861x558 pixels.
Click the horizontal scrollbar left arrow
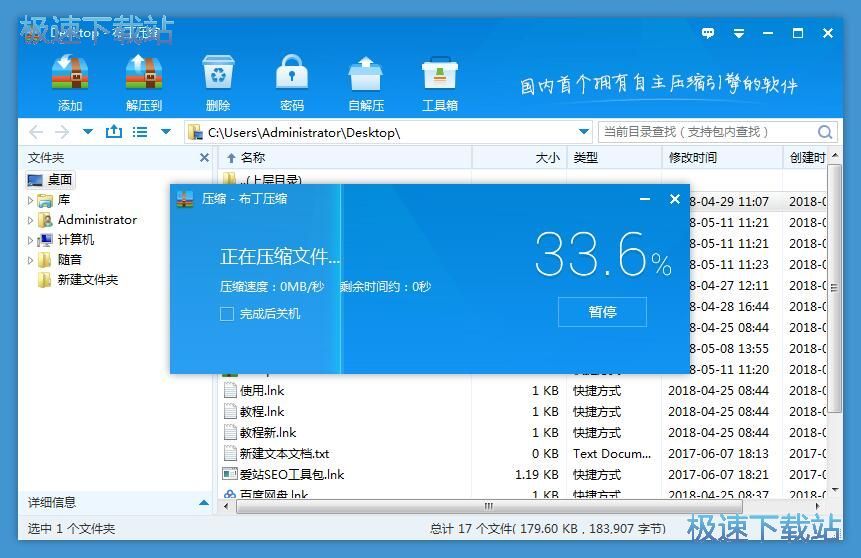coord(226,506)
